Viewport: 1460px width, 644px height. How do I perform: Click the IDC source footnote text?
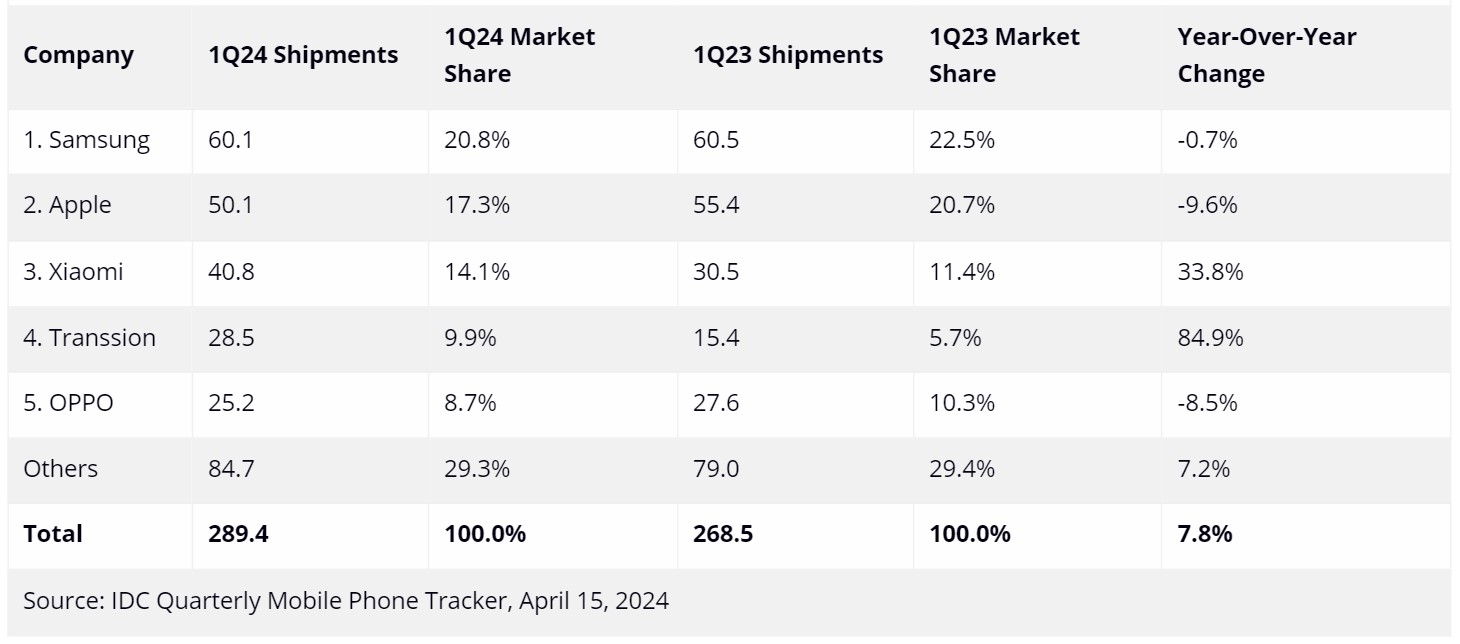[346, 601]
